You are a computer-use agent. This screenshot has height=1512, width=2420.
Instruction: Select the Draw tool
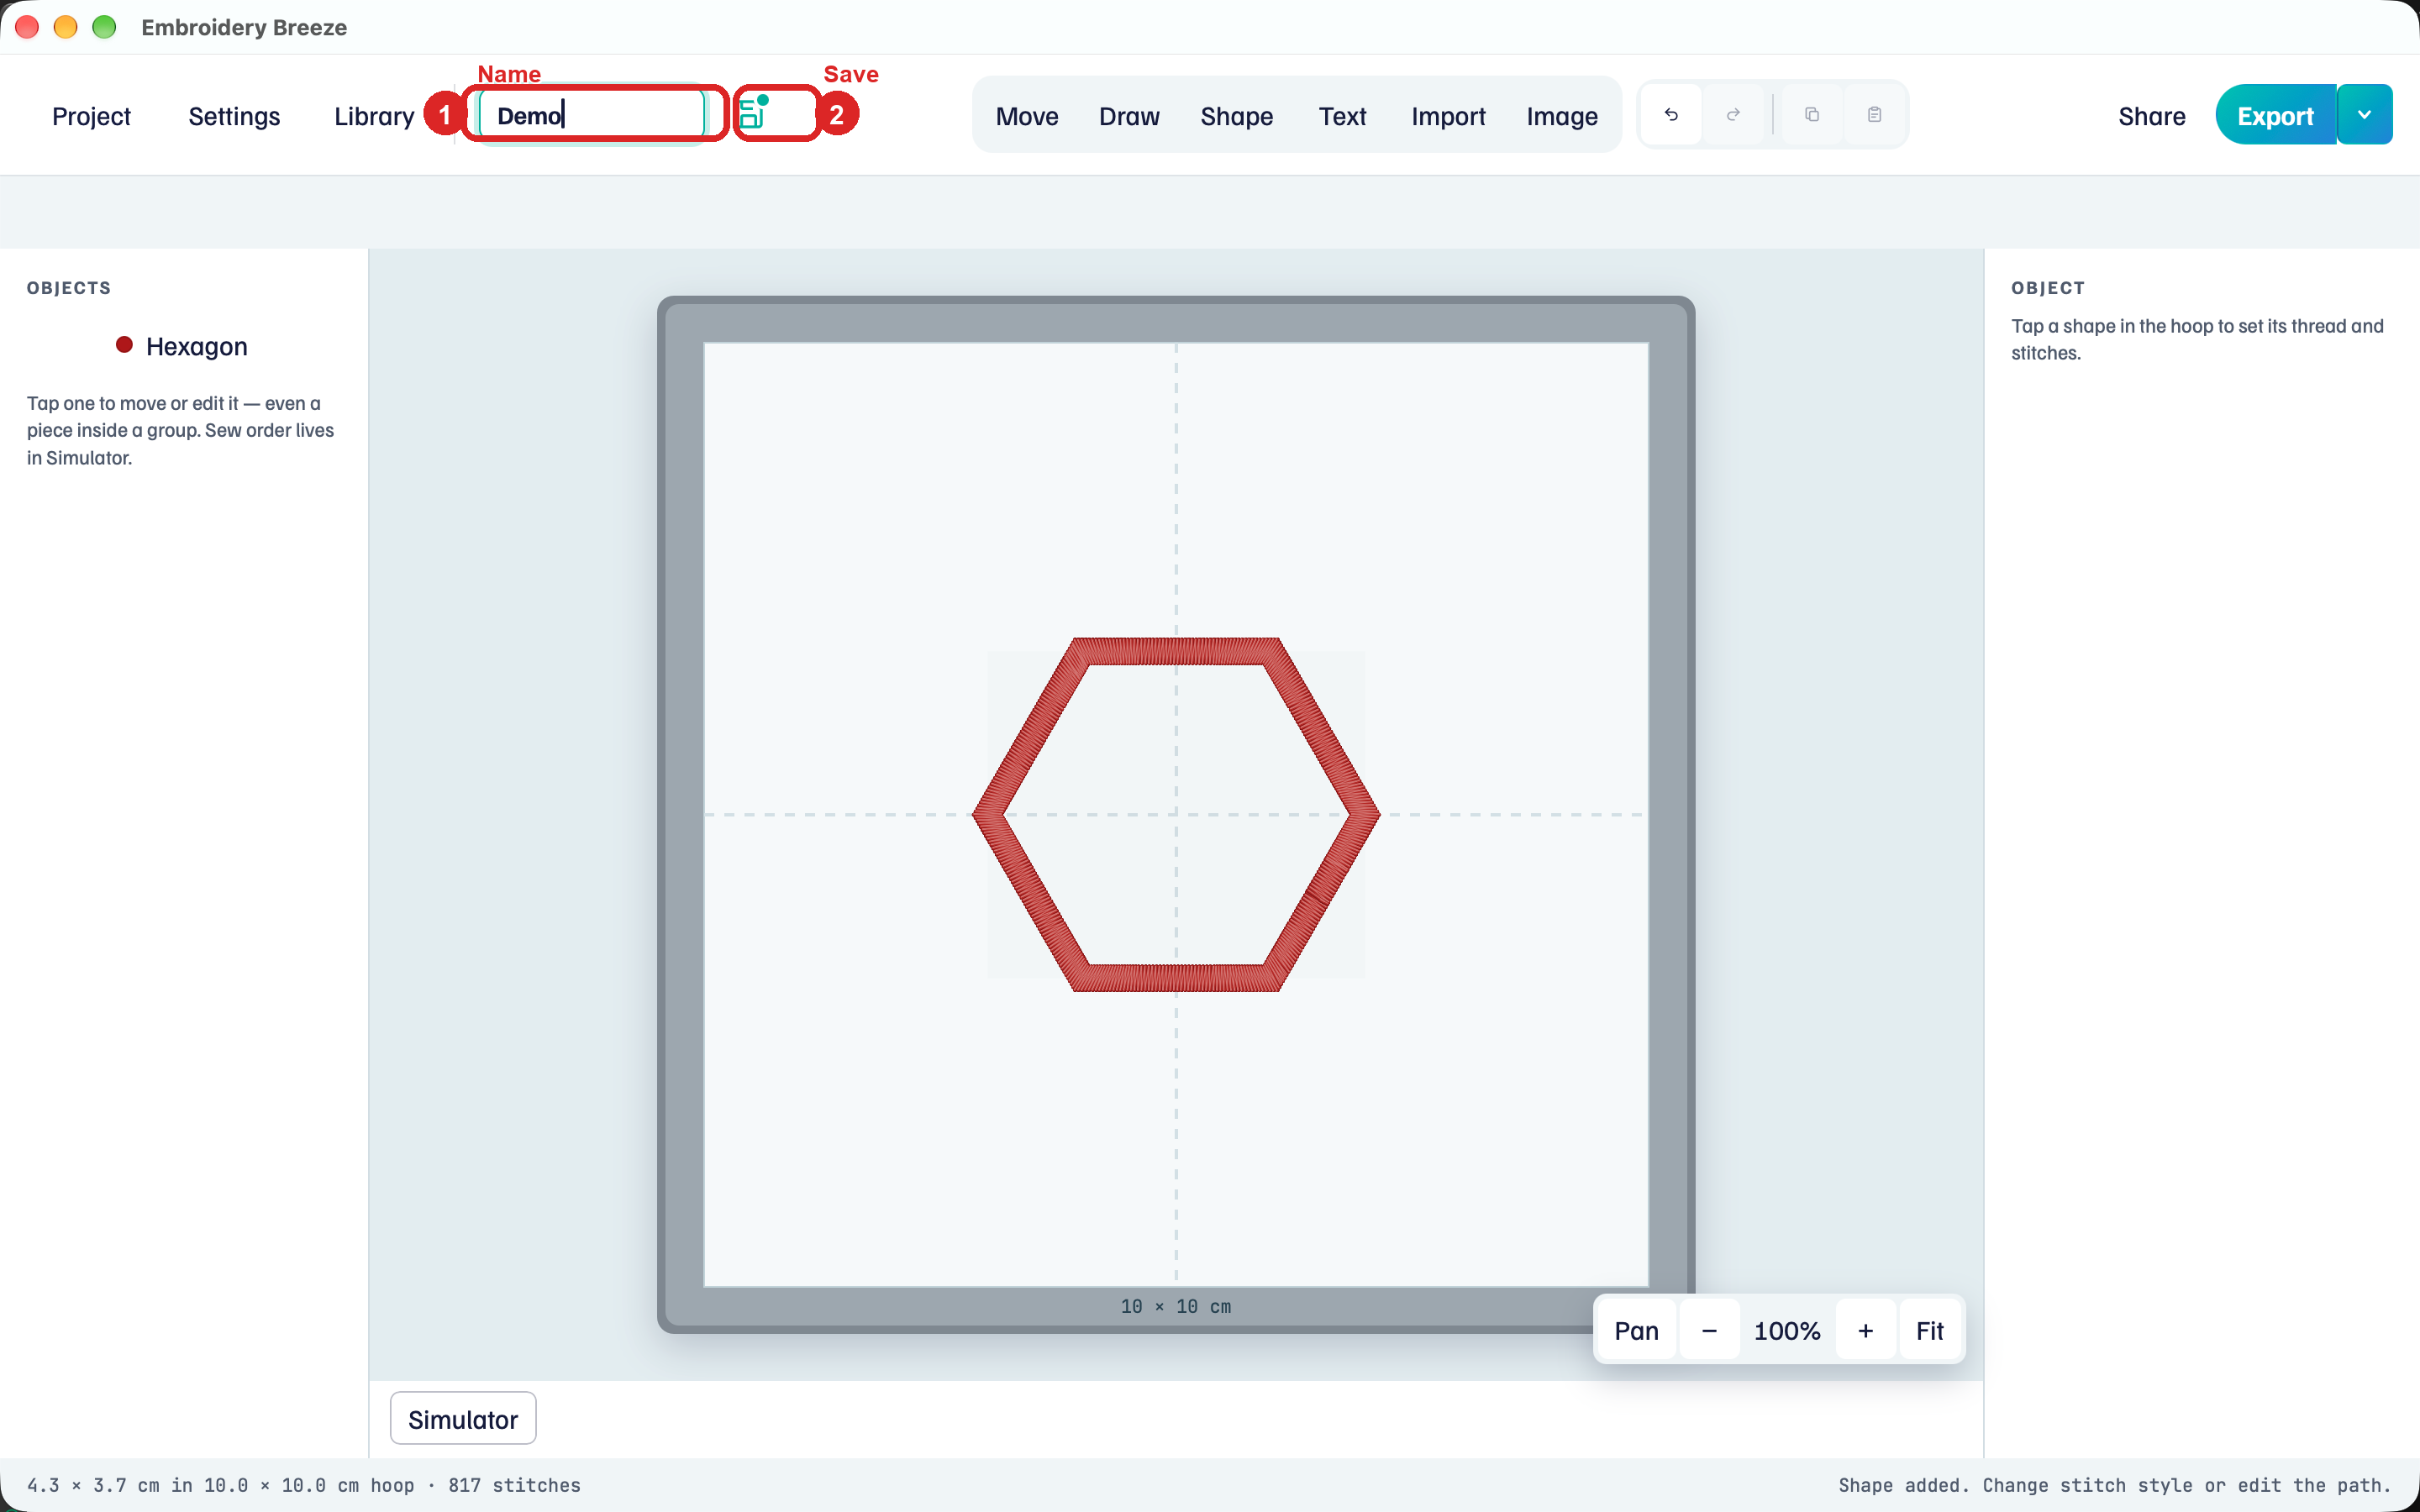point(1129,116)
